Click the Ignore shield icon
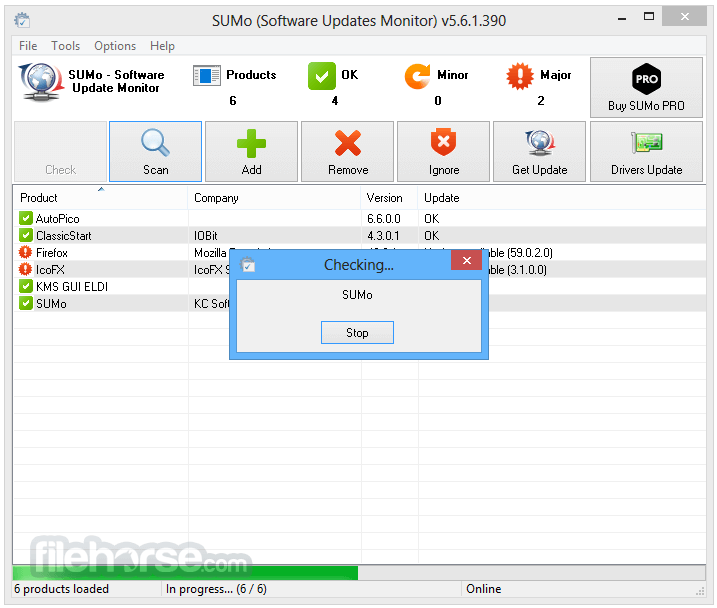The image size is (717, 608). coord(443,145)
